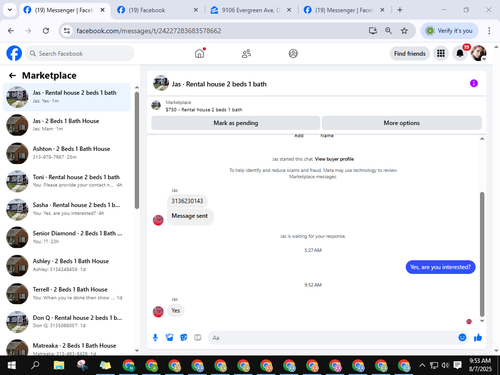Attach a photo using image icon
500x375 pixels.
click(x=170, y=338)
